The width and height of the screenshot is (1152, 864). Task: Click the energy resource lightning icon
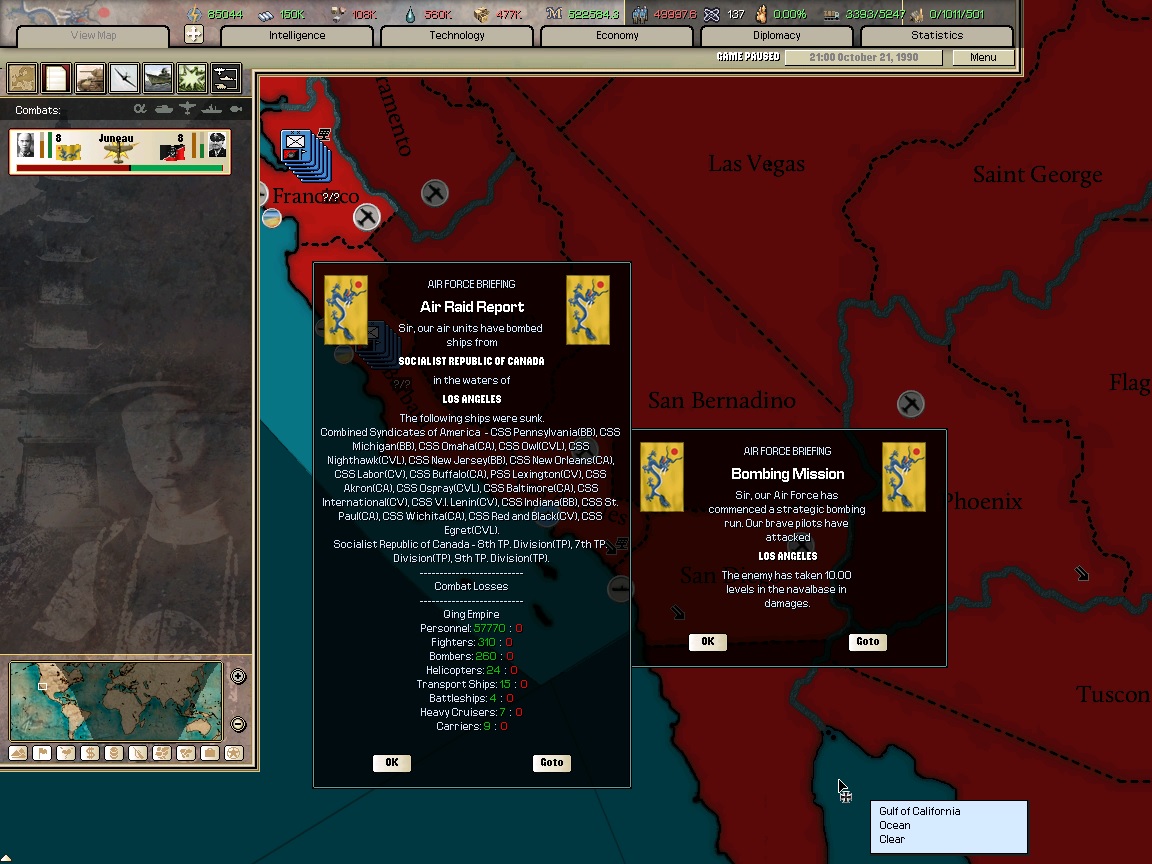pyautogui.click(x=194, y=14)
